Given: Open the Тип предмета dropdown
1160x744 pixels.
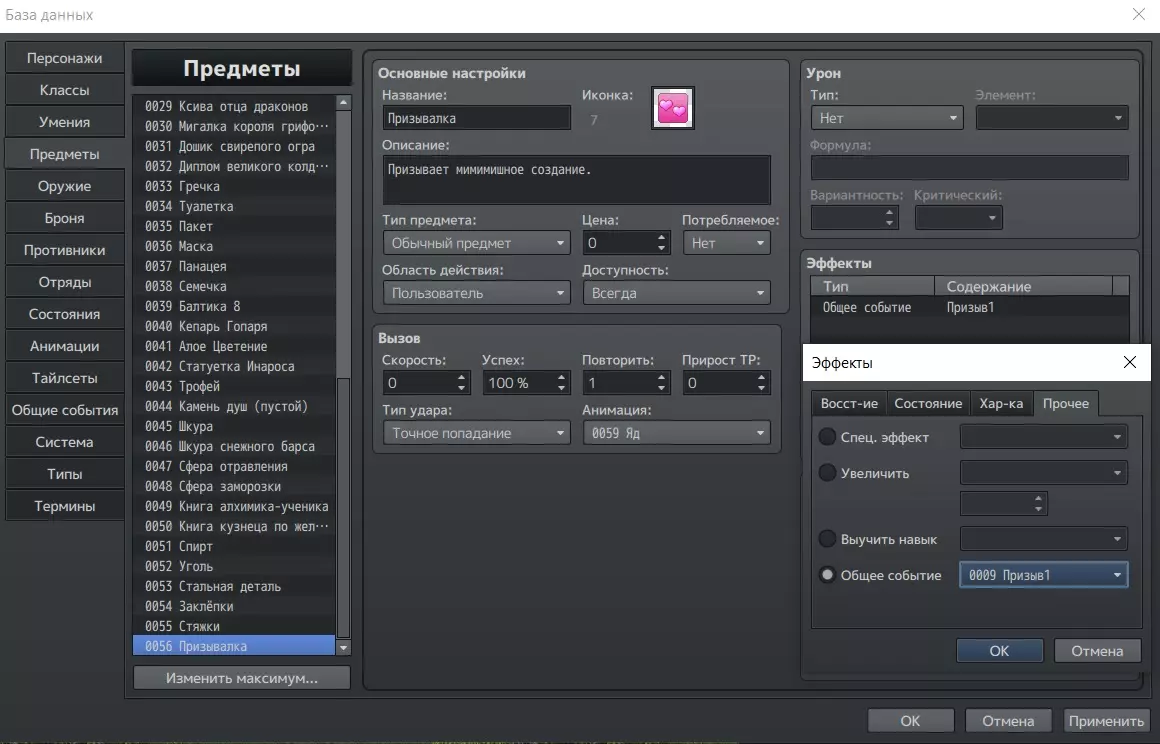Looking at the screenshot, I should (x=476, y=243).
